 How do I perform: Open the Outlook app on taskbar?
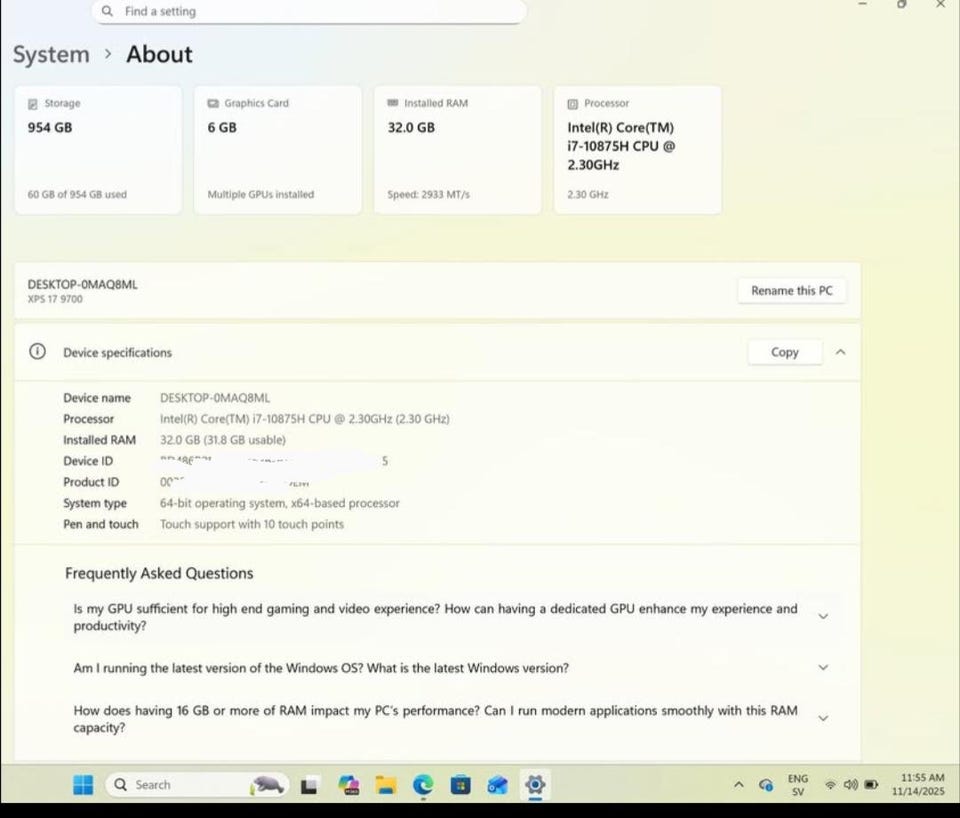[497, 785]
